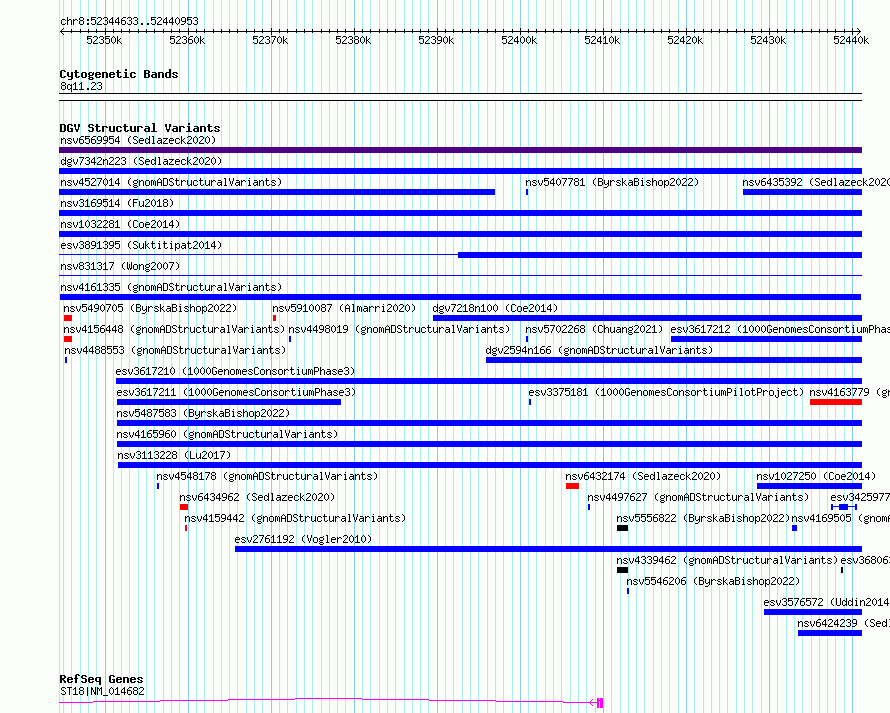Select the 52400k ruler tick label
This screenshot has width=890, height=713.
tap(519, 40)
